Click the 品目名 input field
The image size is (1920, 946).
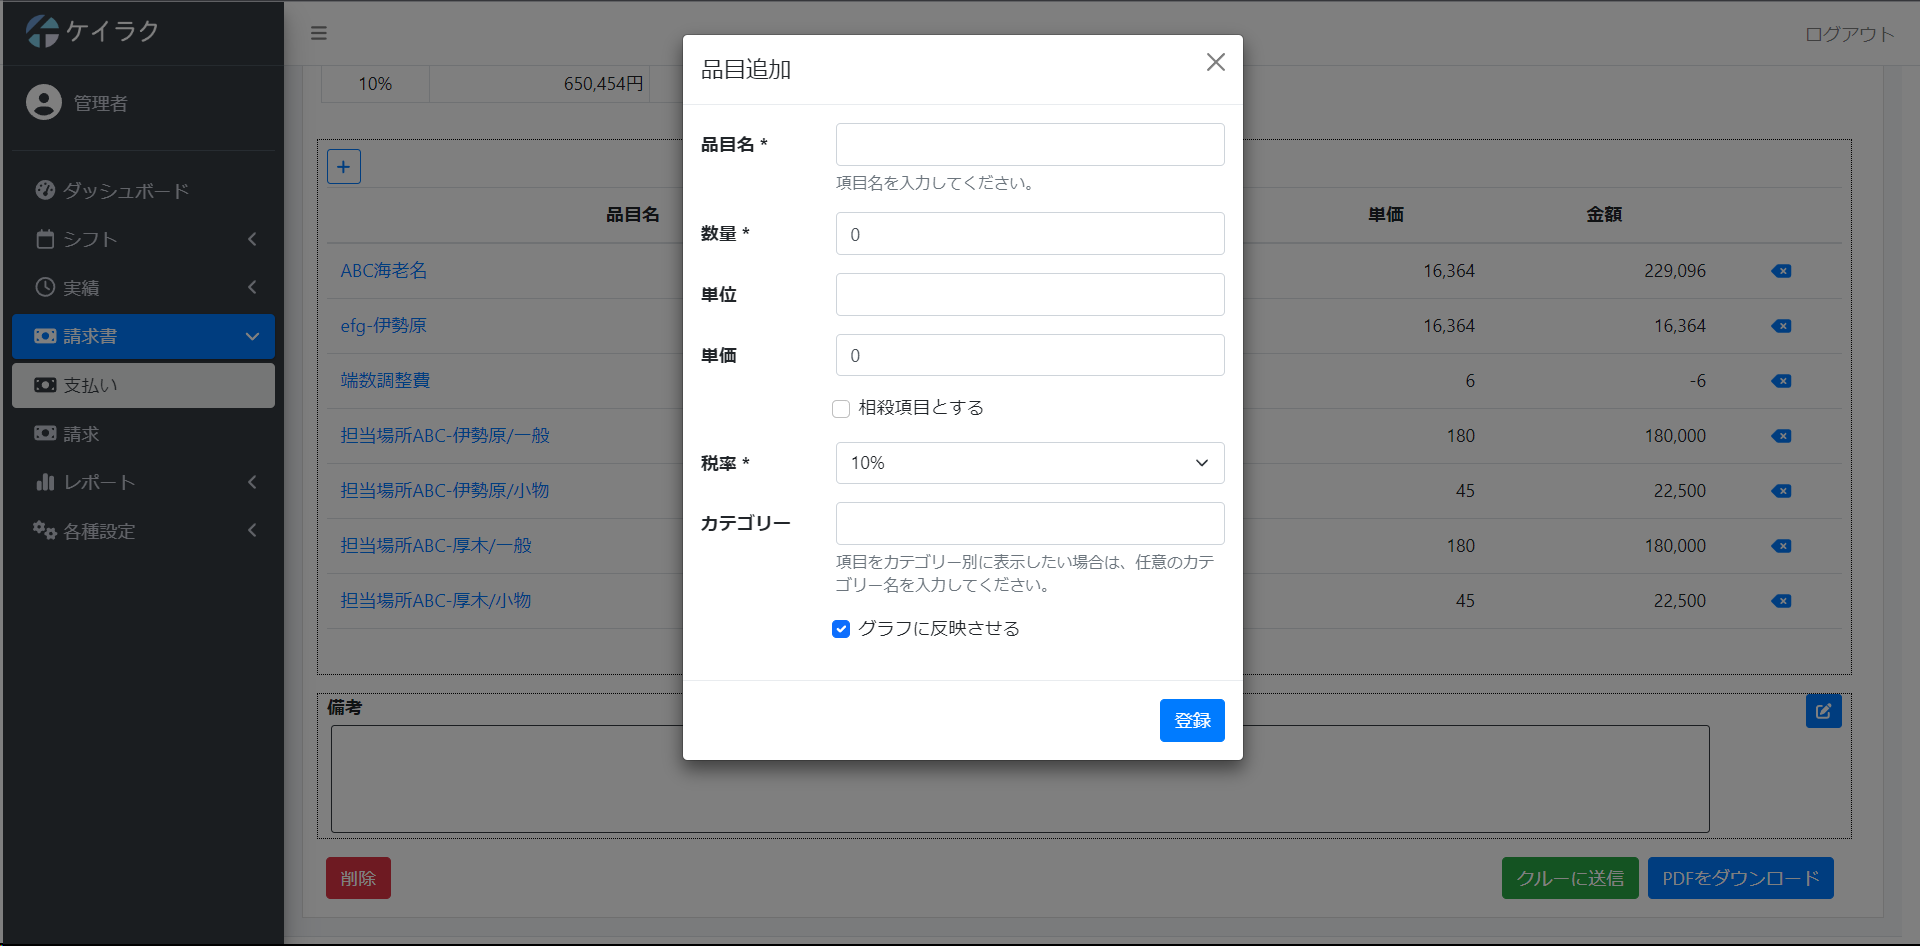click(1030, 145)
